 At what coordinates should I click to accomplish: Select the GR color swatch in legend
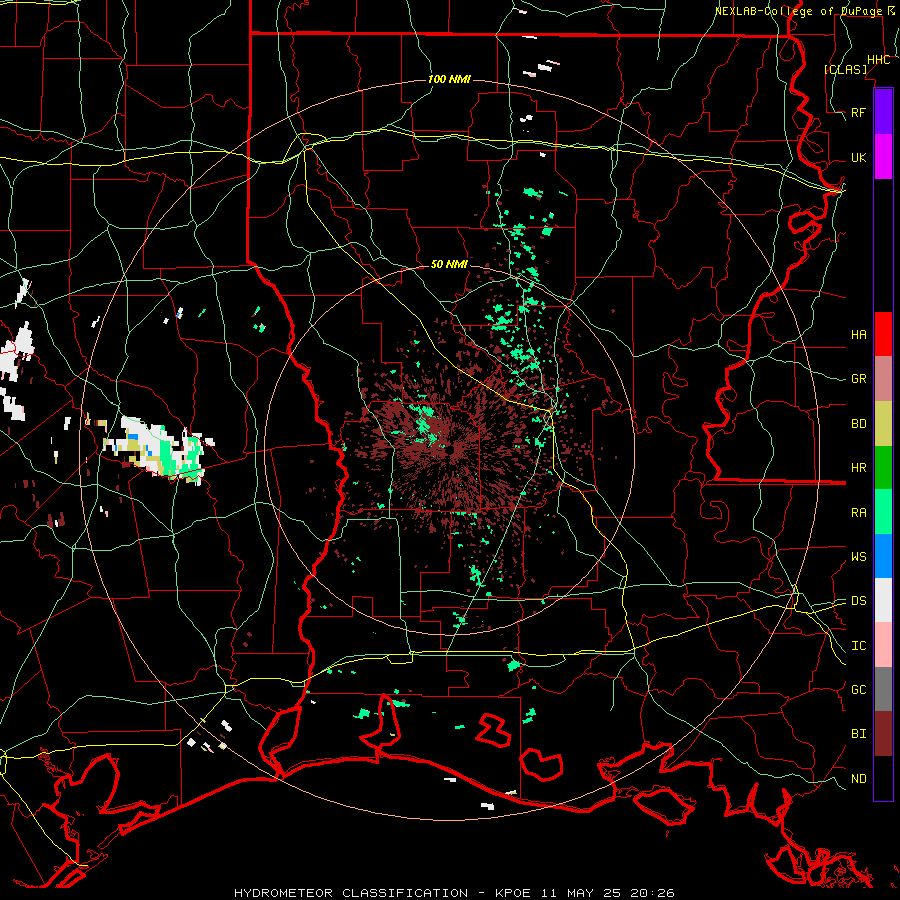pos(883,378)
